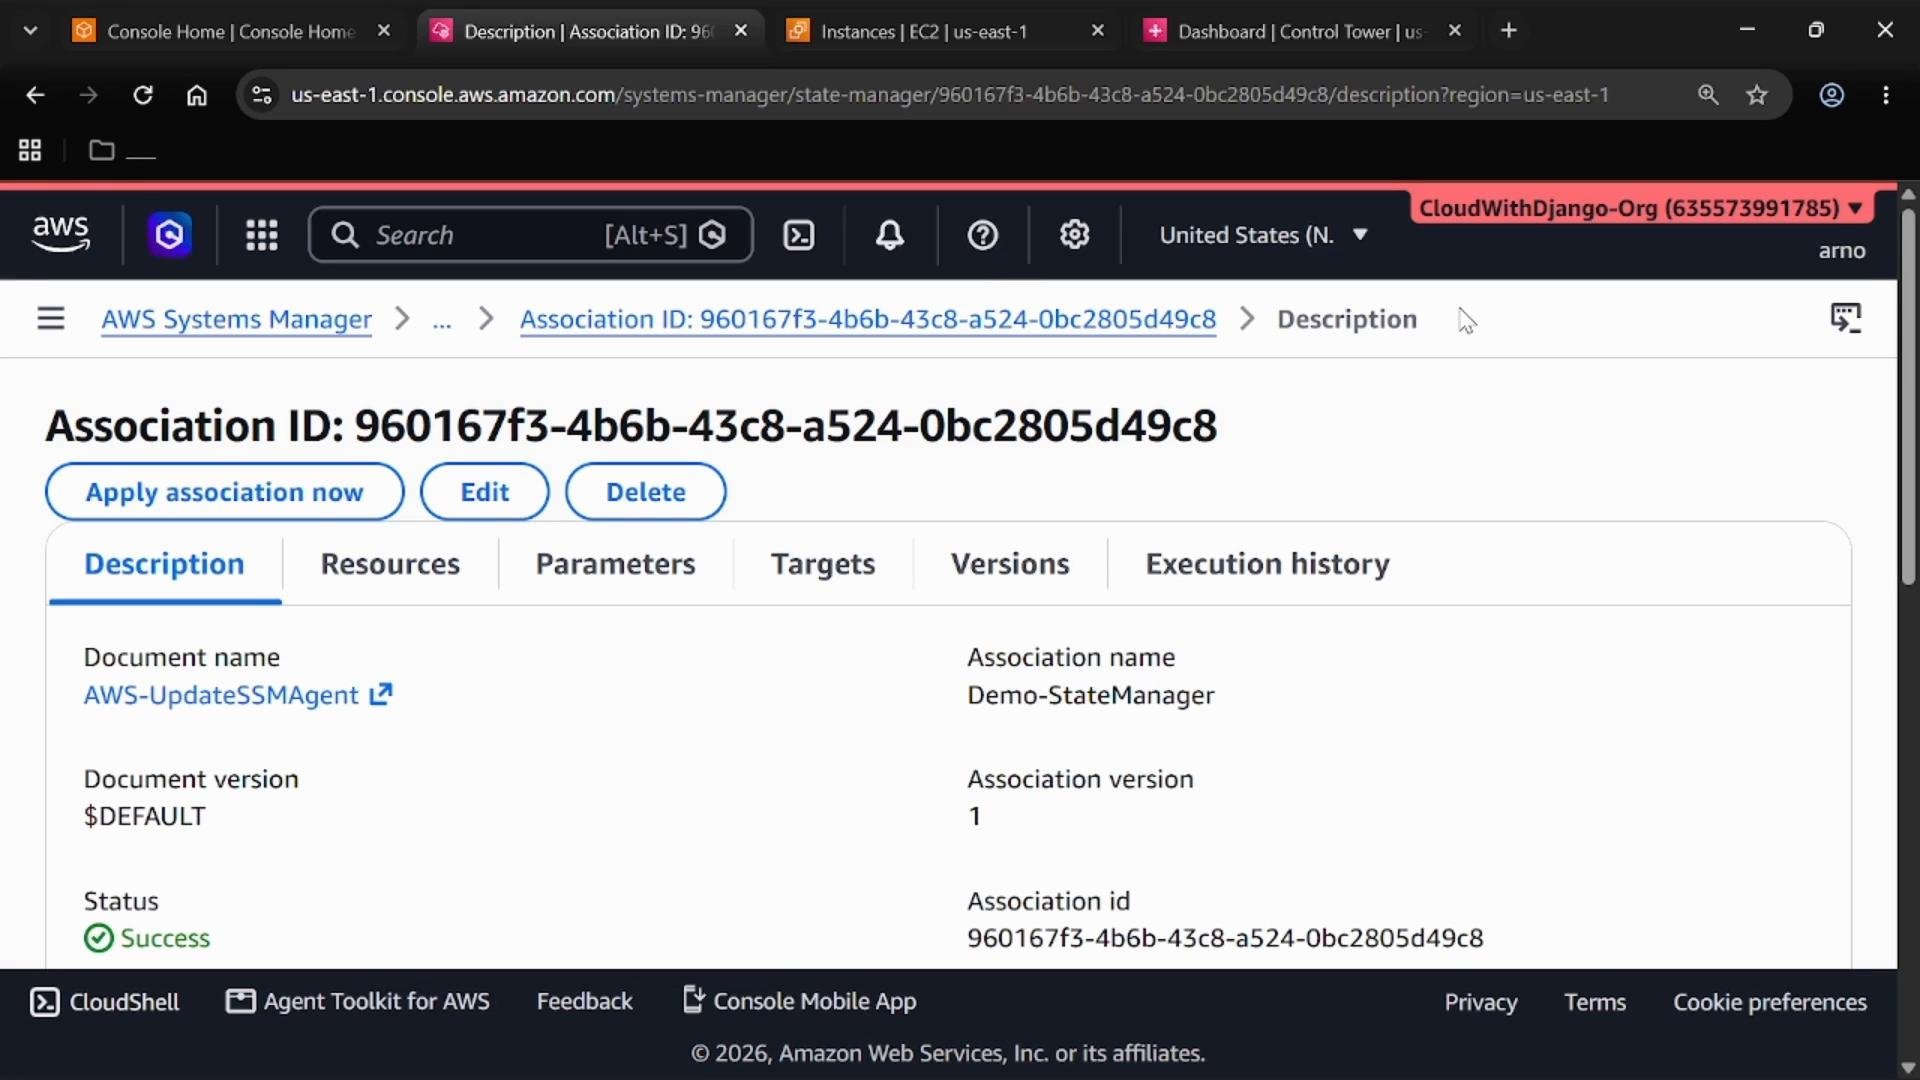Open the AWS Systems Manager breadcrumb link

(x=237, y=319)
